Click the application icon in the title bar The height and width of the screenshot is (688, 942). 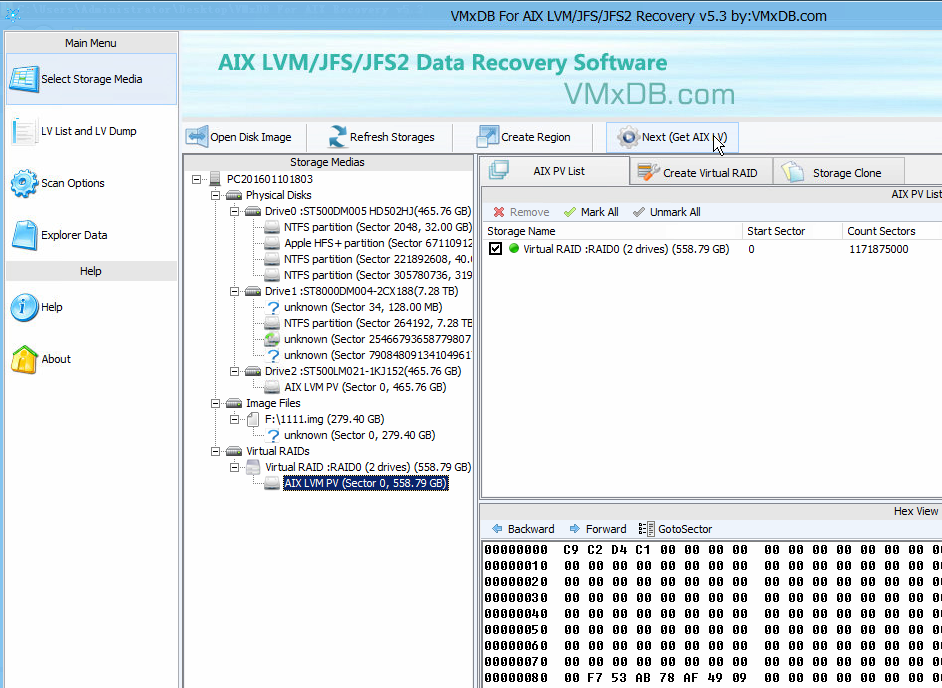[x=13, y=14]
